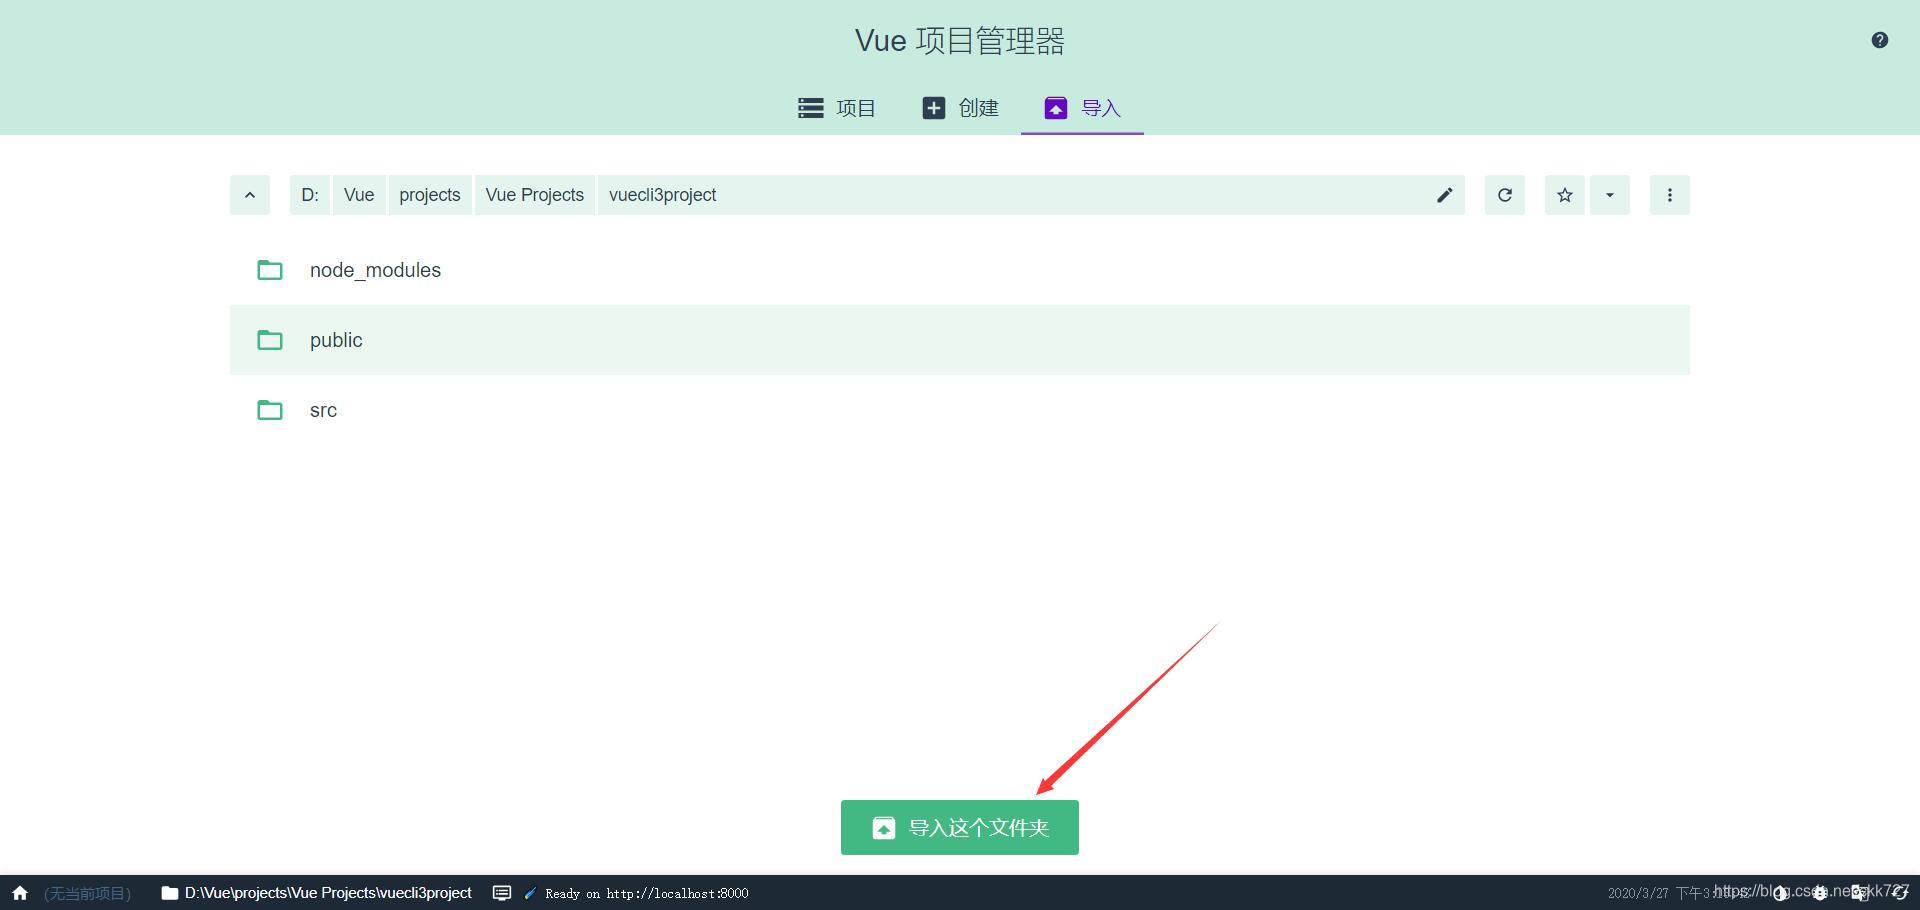Viewport: 1920px width, 910px height.
Task: Click the current path in status bar
Action: coord(317,893)
